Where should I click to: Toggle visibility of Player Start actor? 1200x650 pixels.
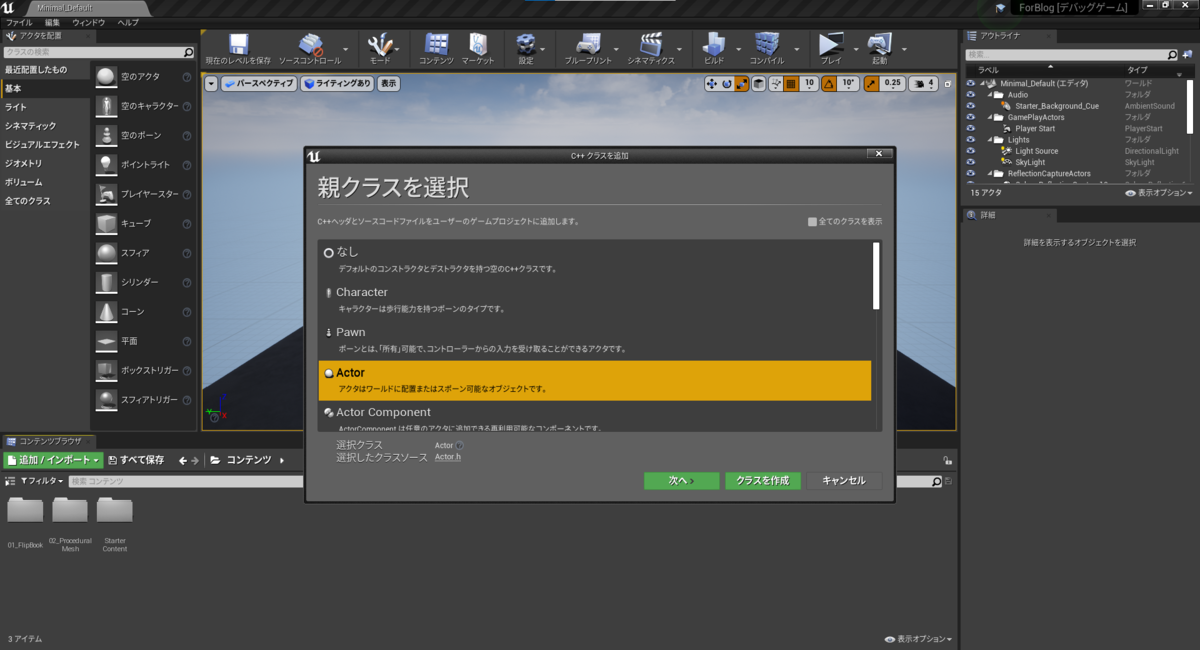pyautogui.click(x=970, y=128)
